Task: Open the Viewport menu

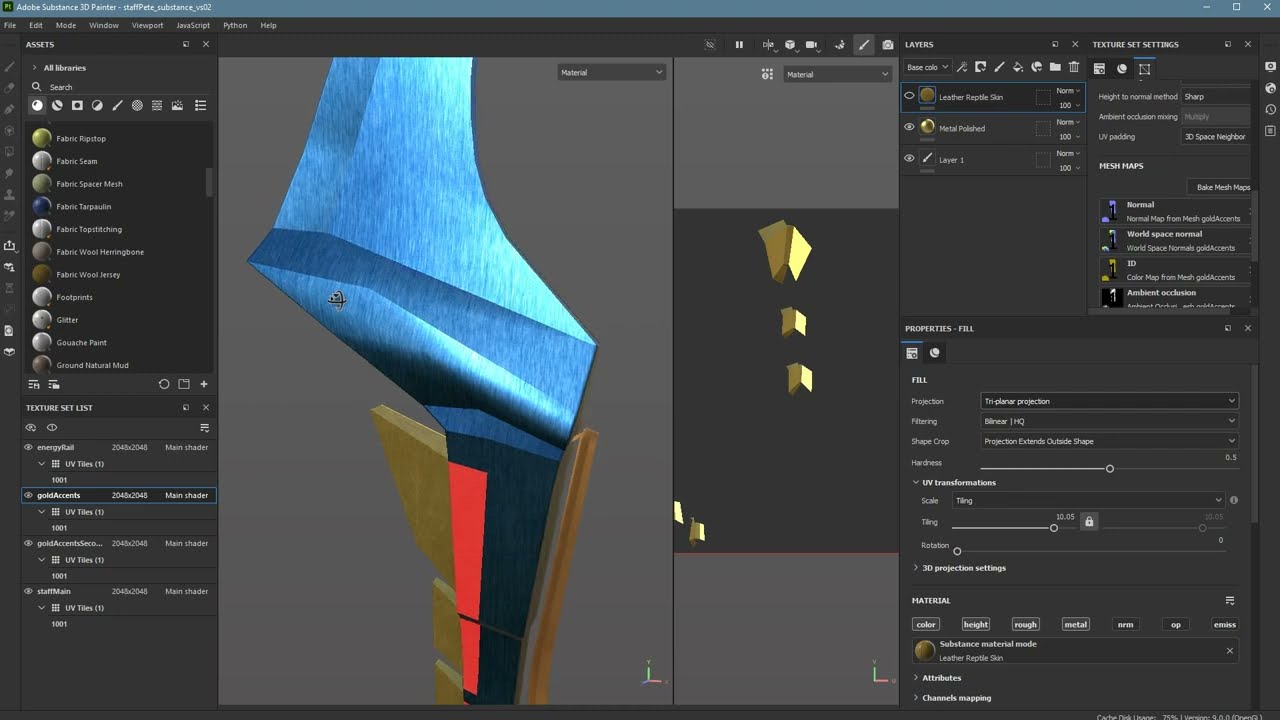Action: [147, 25]
